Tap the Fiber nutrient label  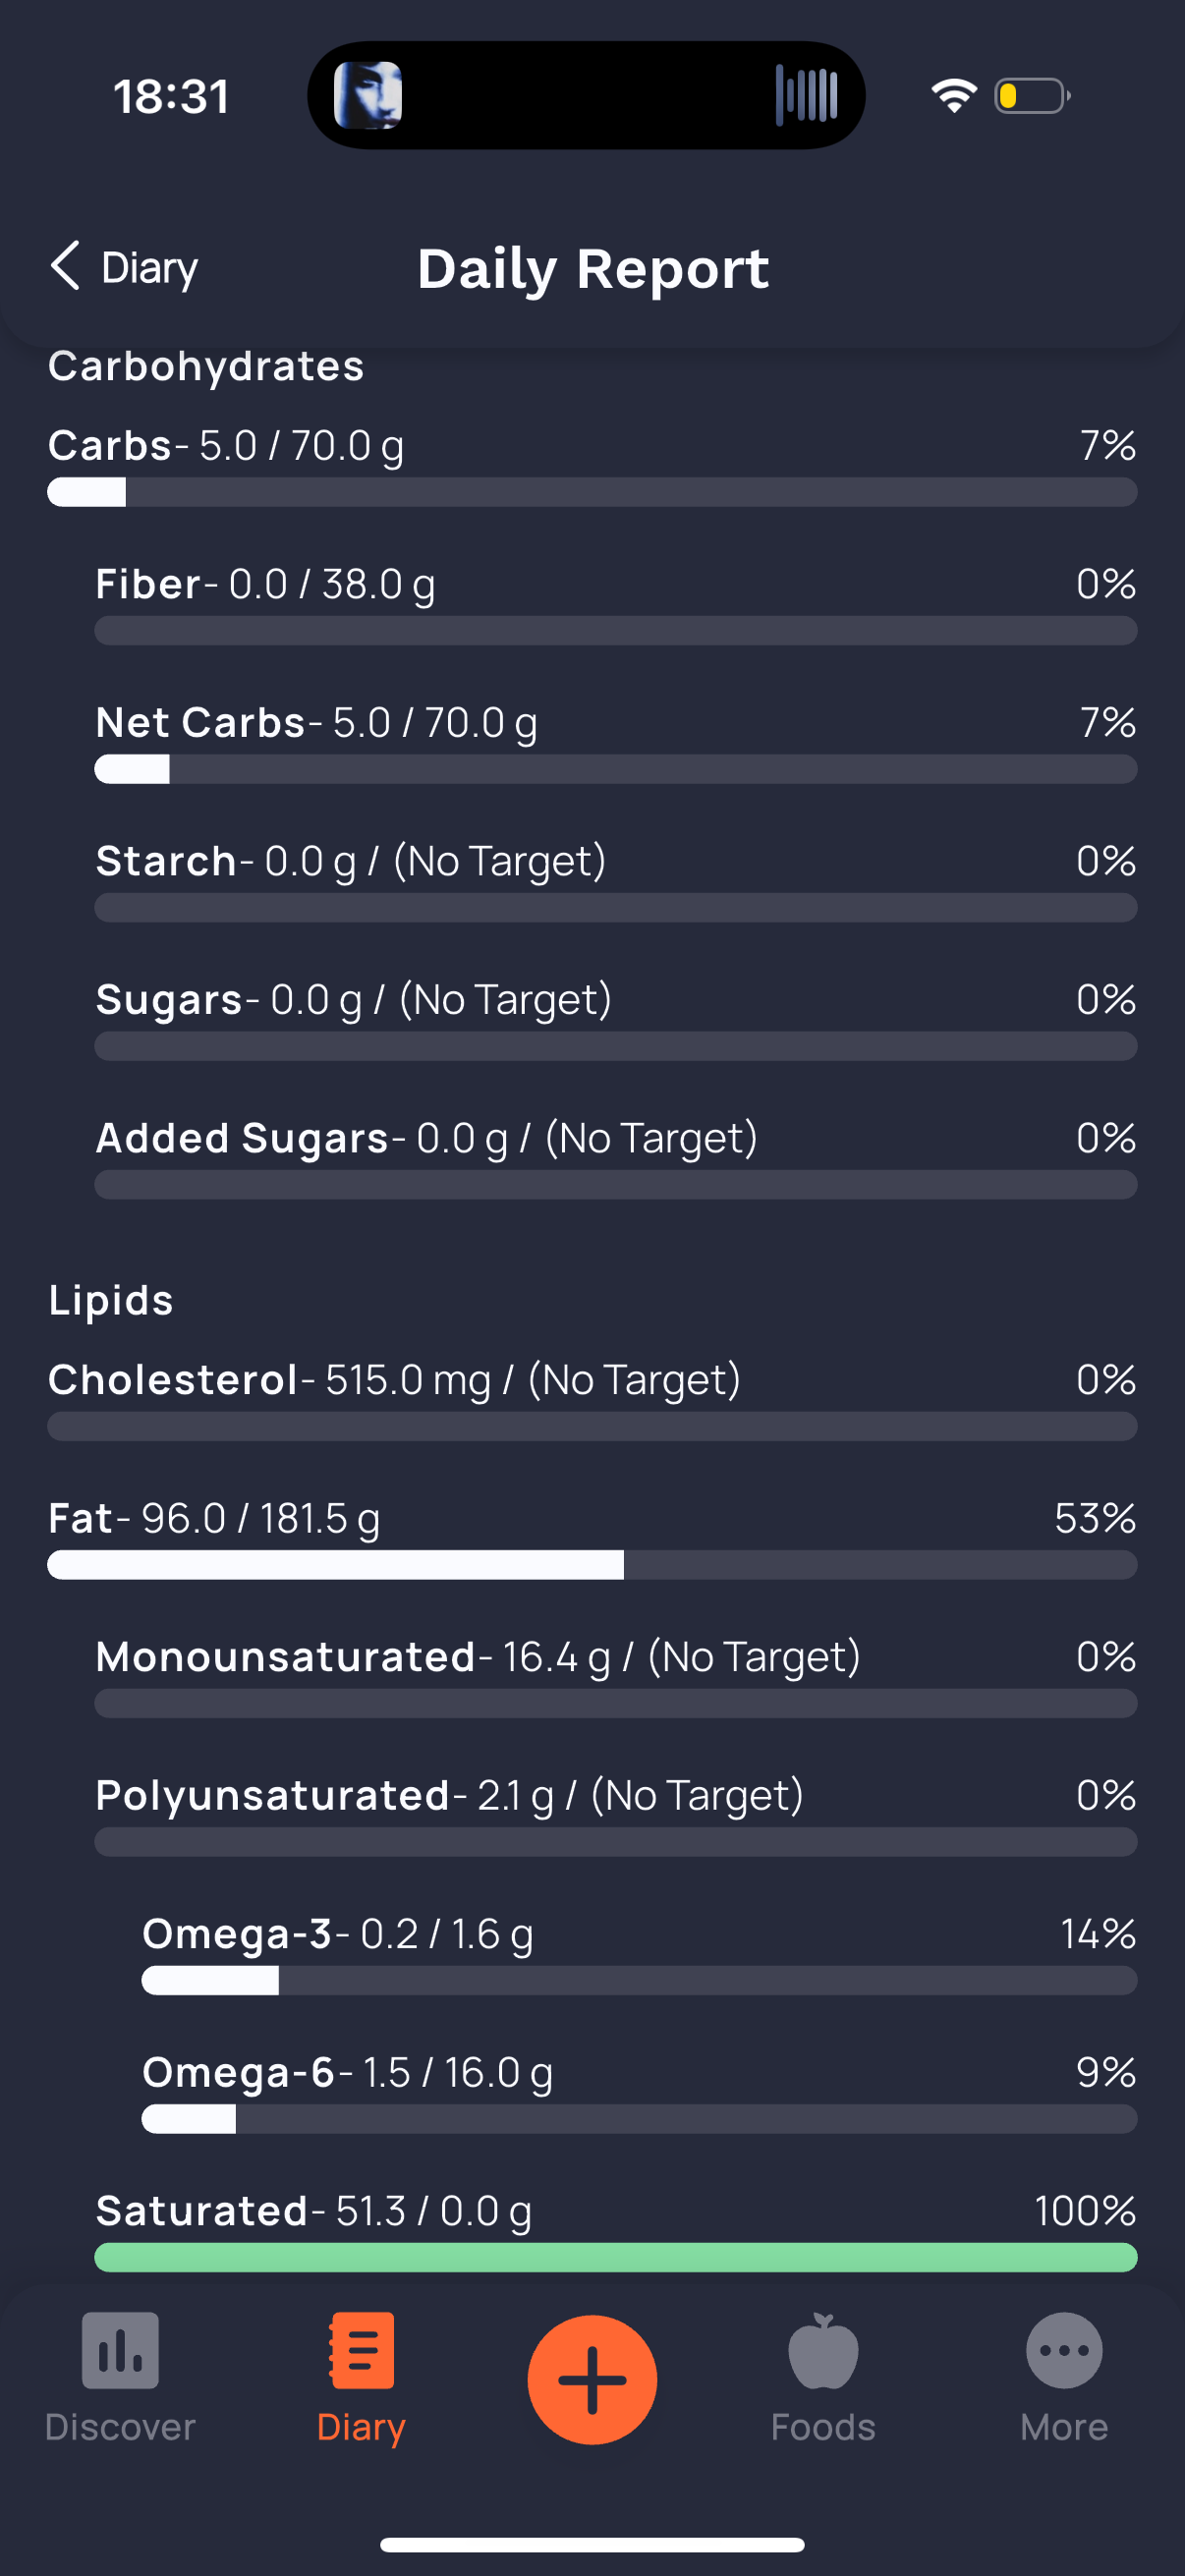[x=148, y=584]
